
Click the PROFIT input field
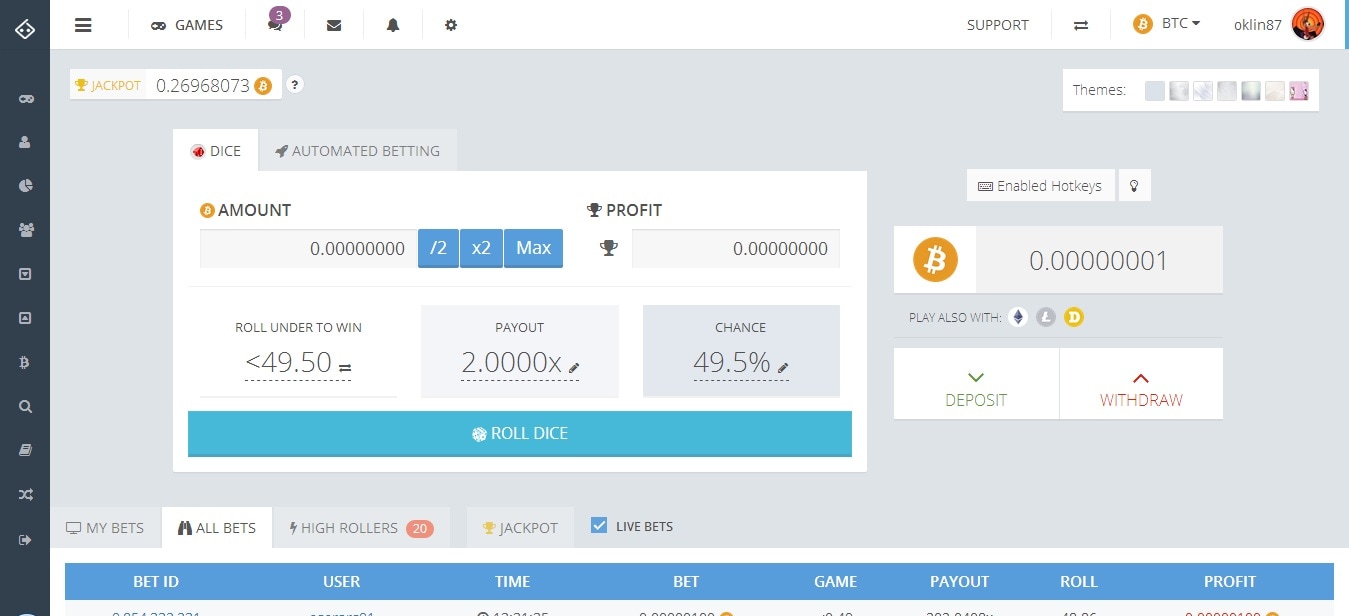736,249
